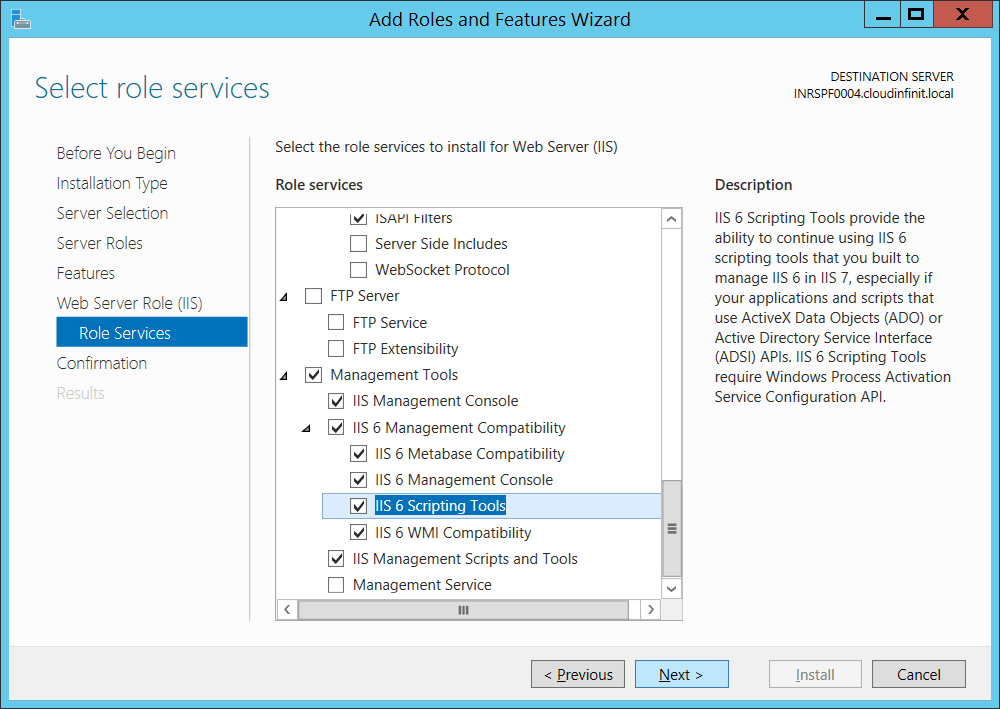Click the horizontal scrollbar thumb

[x=463, y=609]
